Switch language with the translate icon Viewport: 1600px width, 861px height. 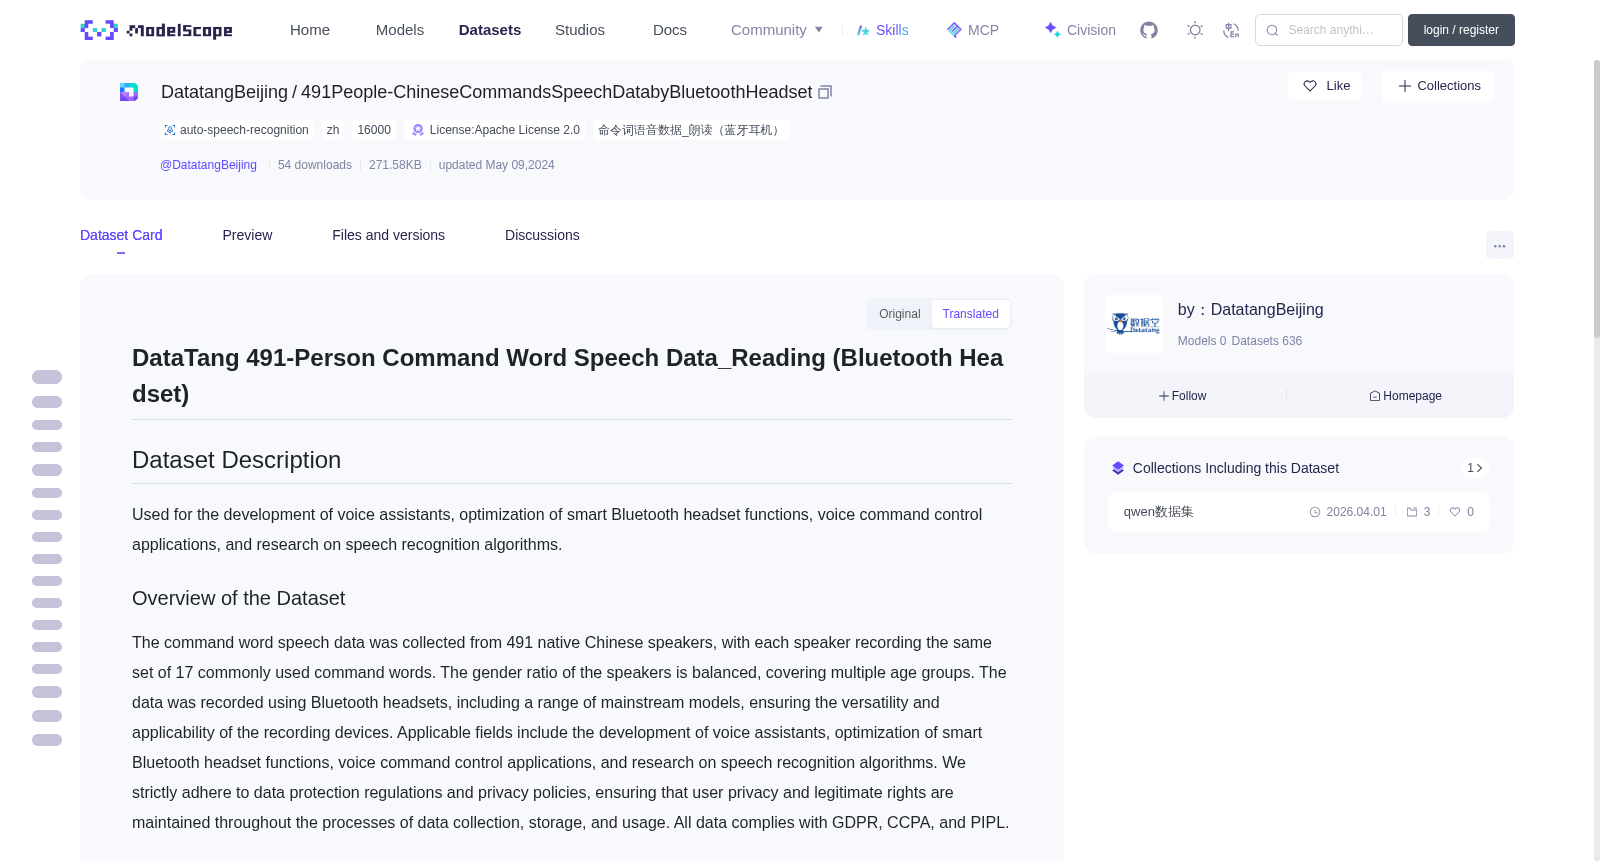(x=1232, y=30)
